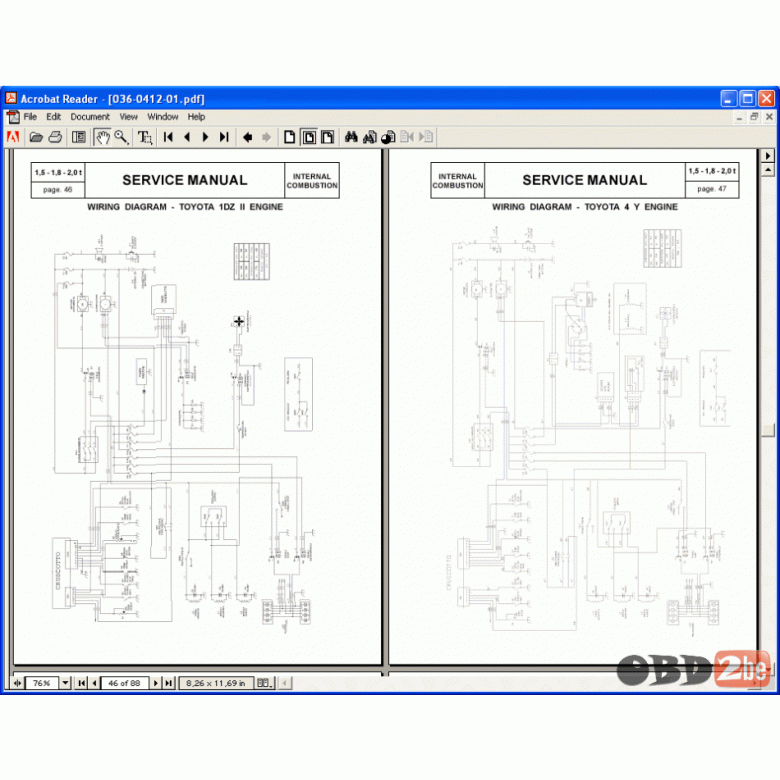Set Actual Size page view

coord(290,137)
